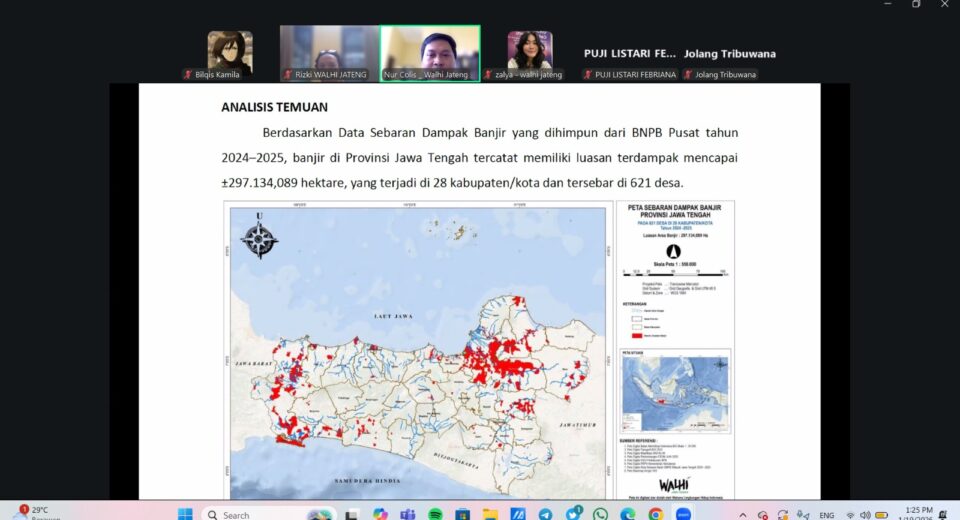This screenshot has width=960, height=520.
Task: Open Microsoft Teams from the taskbar
Action: point(407,514)
